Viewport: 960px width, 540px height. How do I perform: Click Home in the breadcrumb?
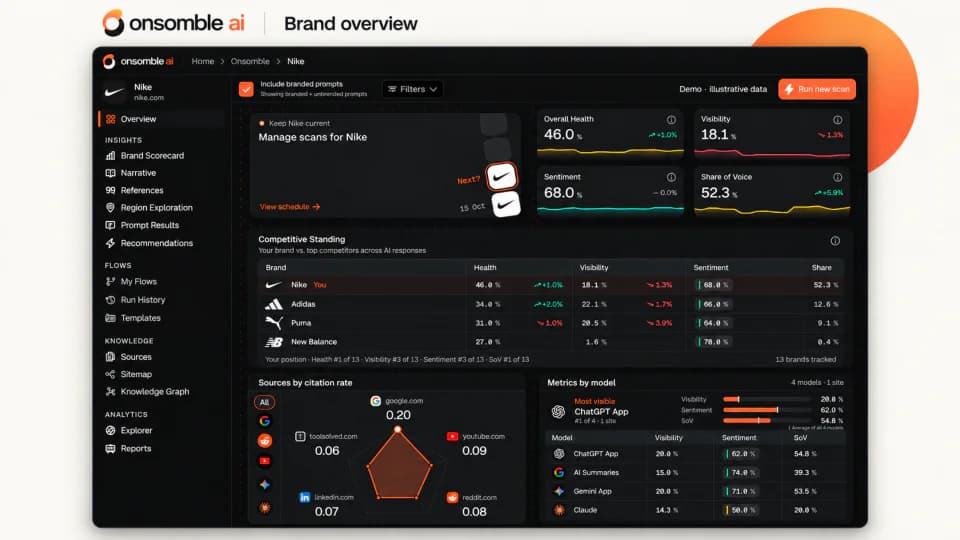click(203, 61)
